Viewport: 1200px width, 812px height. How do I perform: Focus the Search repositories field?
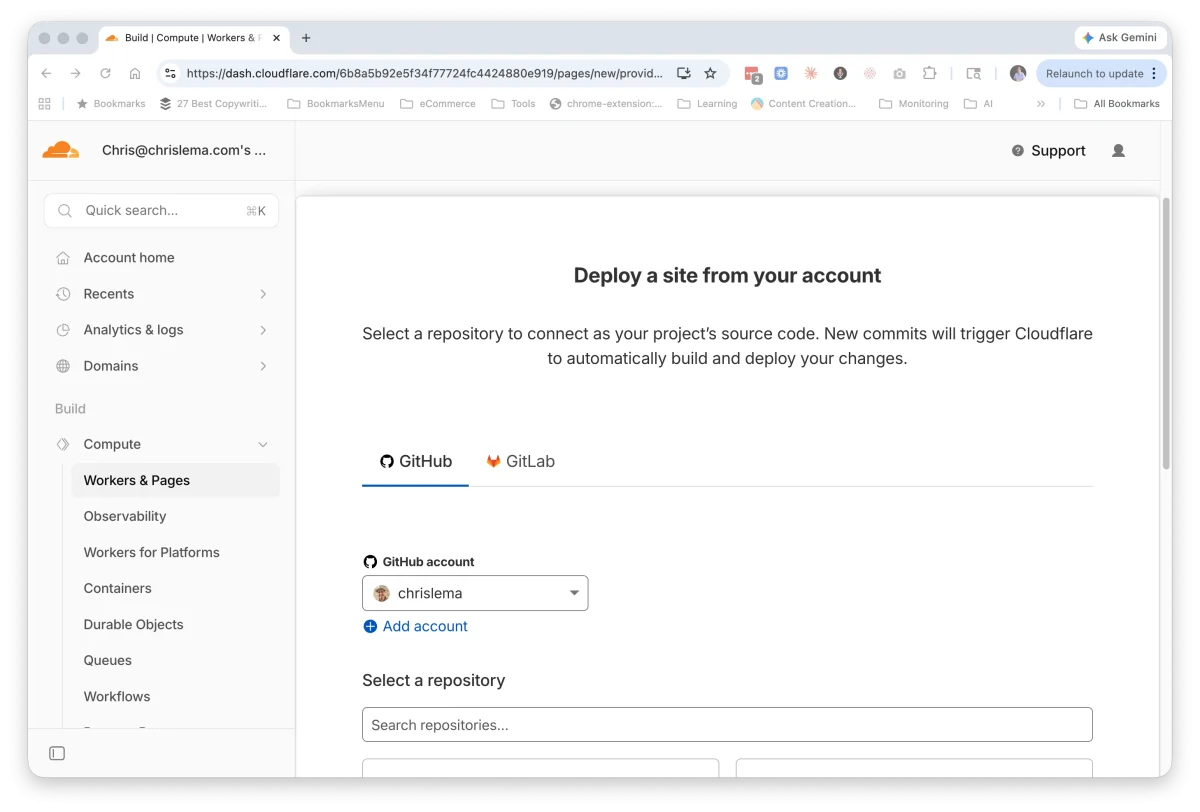pyautogui.click(x=727, y=725)
